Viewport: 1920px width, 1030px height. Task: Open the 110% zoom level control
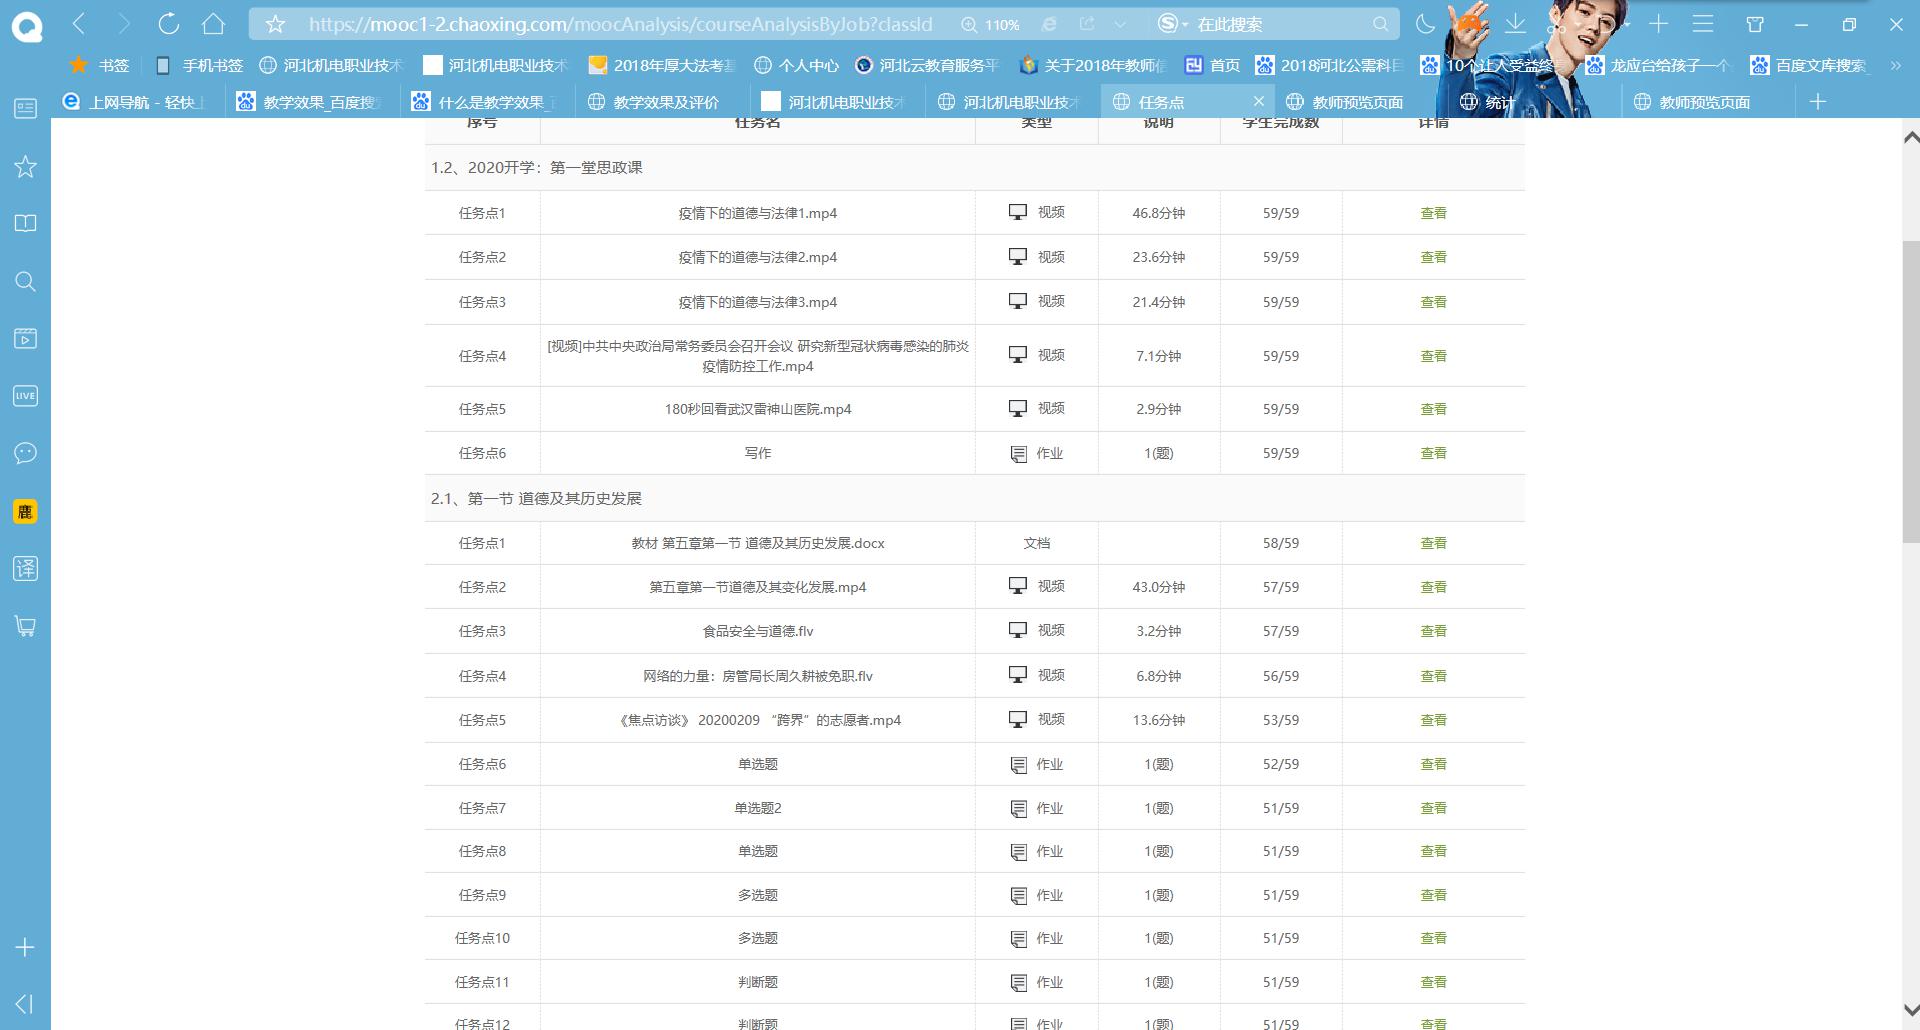pos(991,24)
